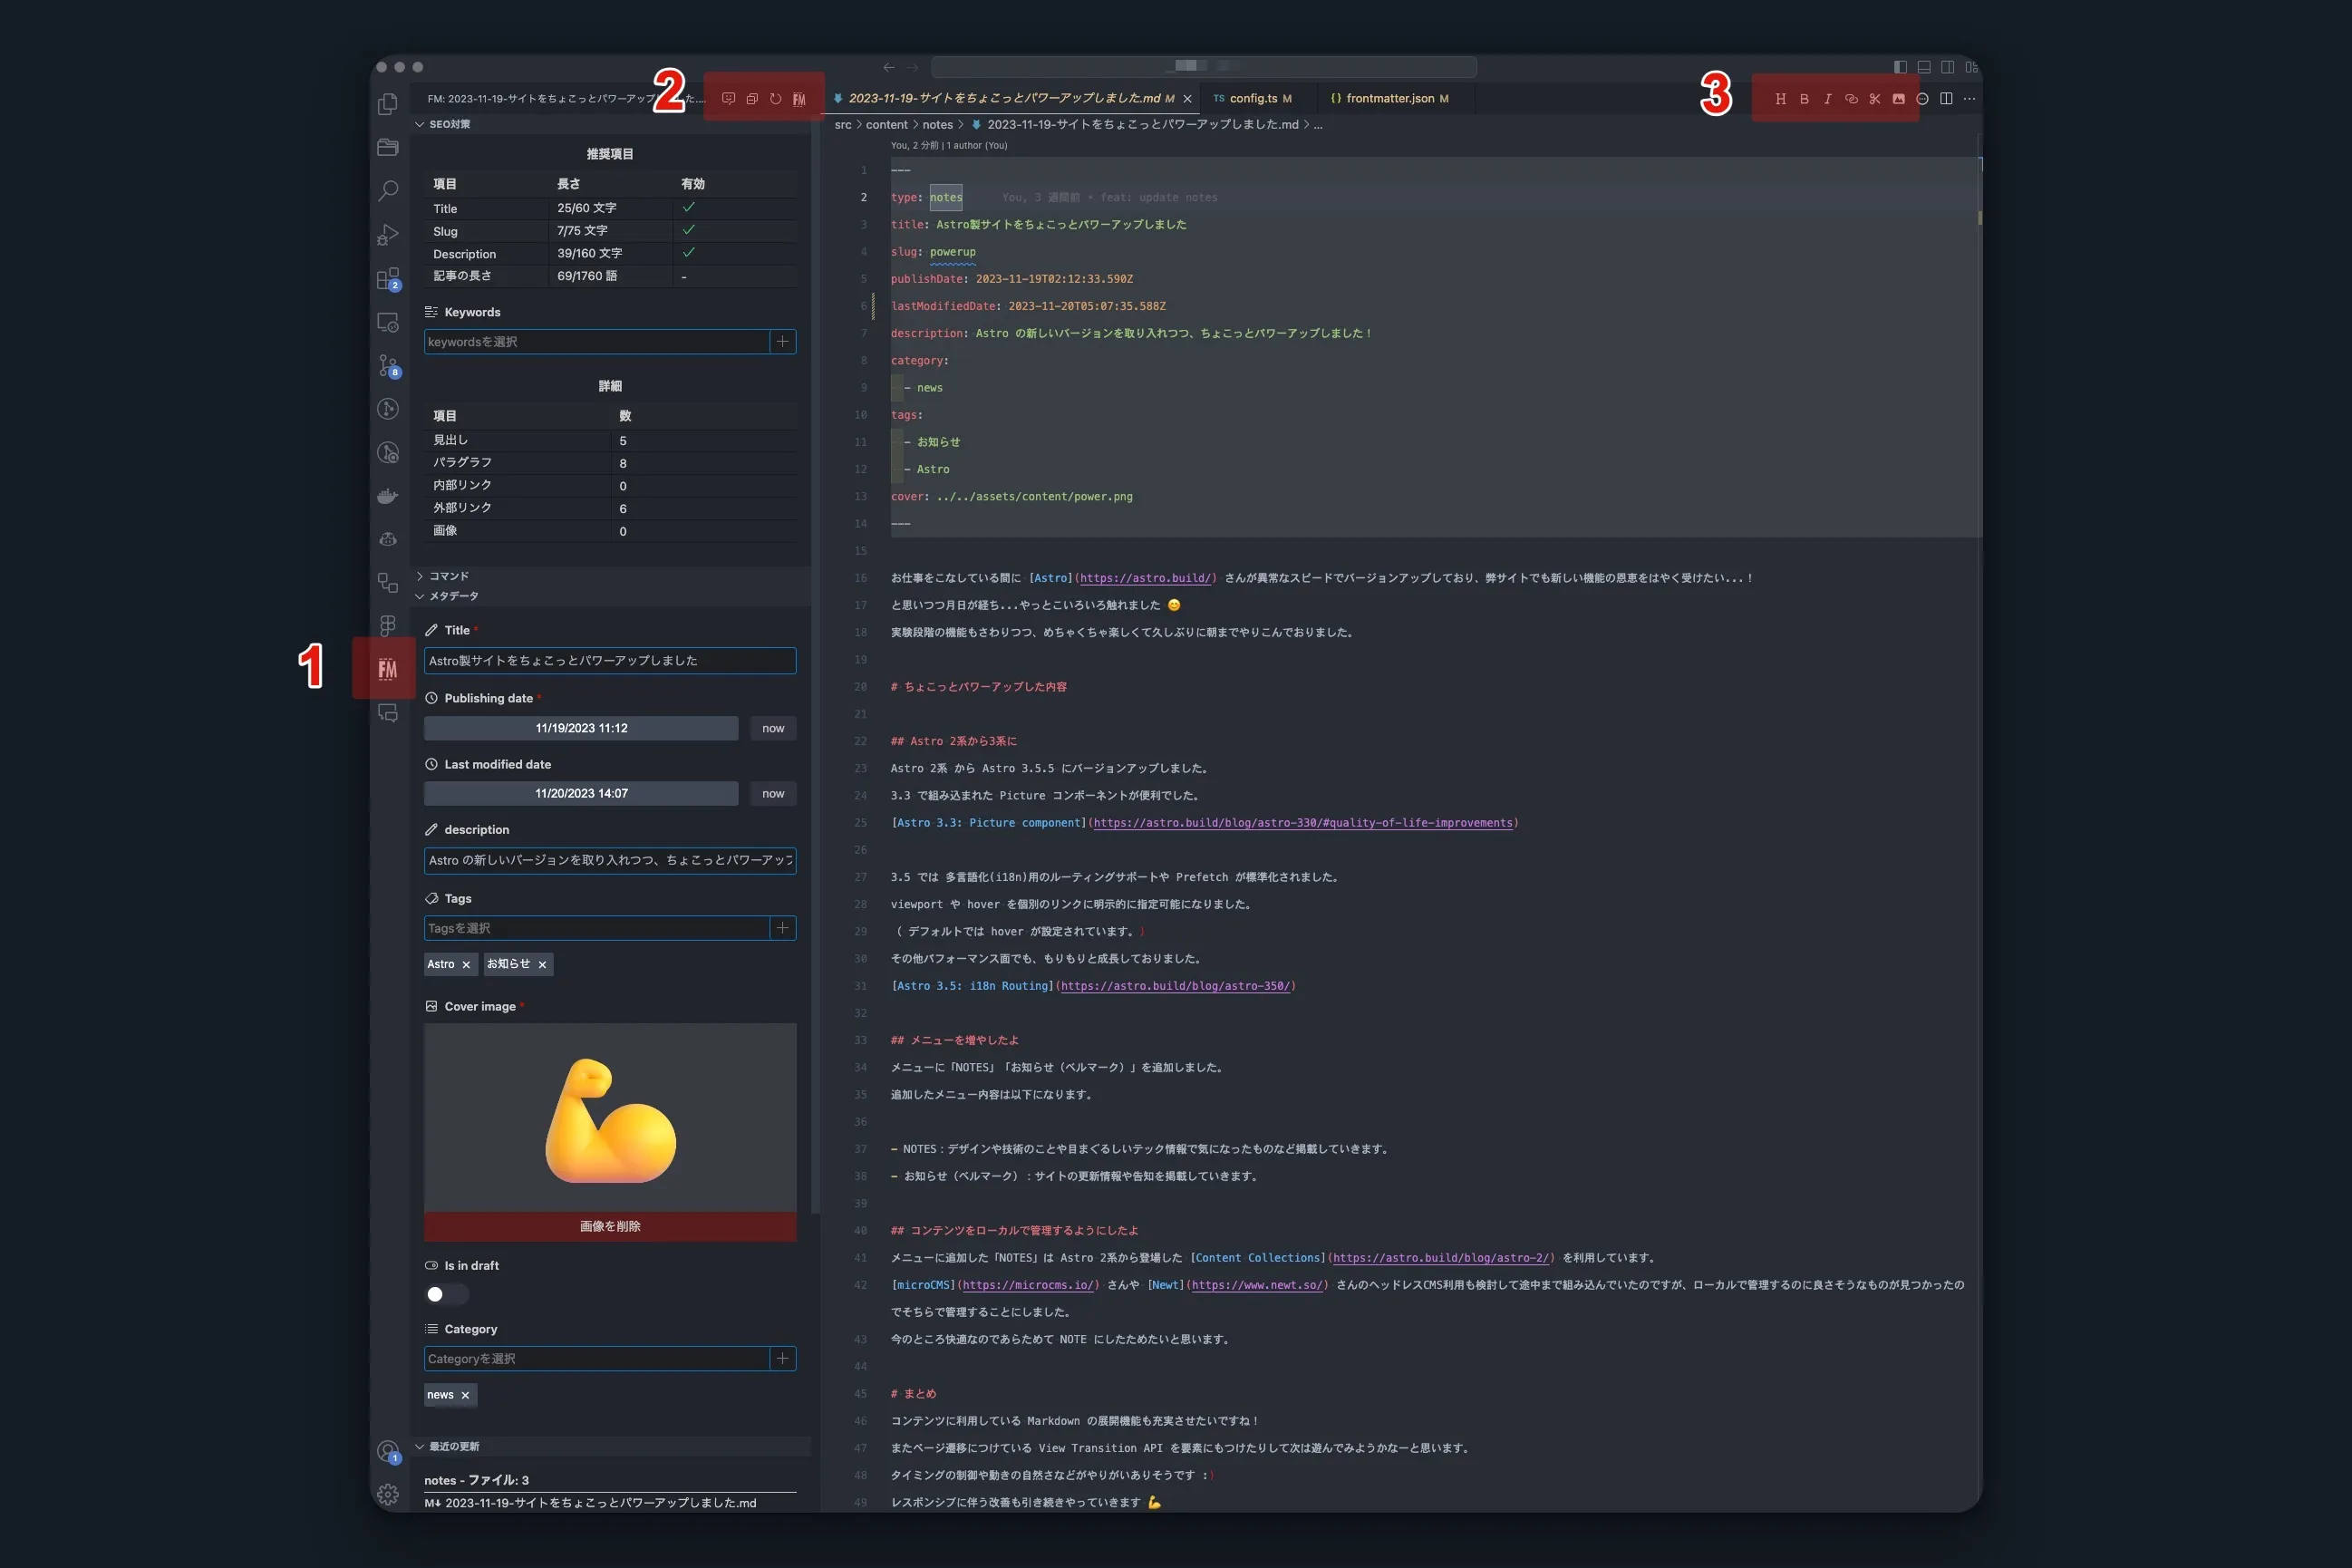Click the refresh icon in FM panel header
Screen dimensions: 2352x1568
click(775, 99)
